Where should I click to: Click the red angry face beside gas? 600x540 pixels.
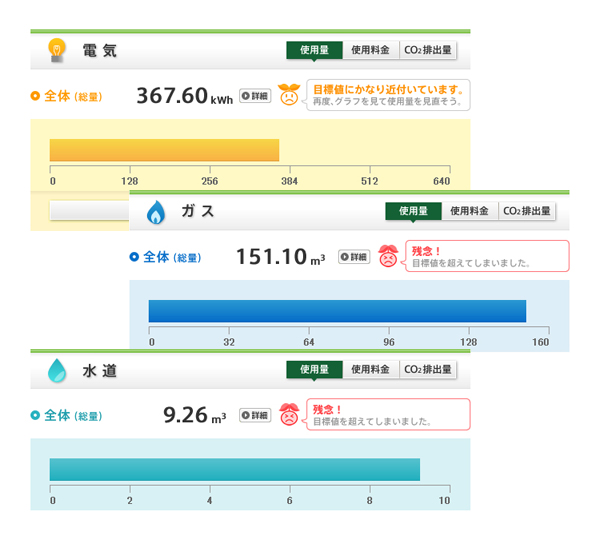tap(388, 256)
